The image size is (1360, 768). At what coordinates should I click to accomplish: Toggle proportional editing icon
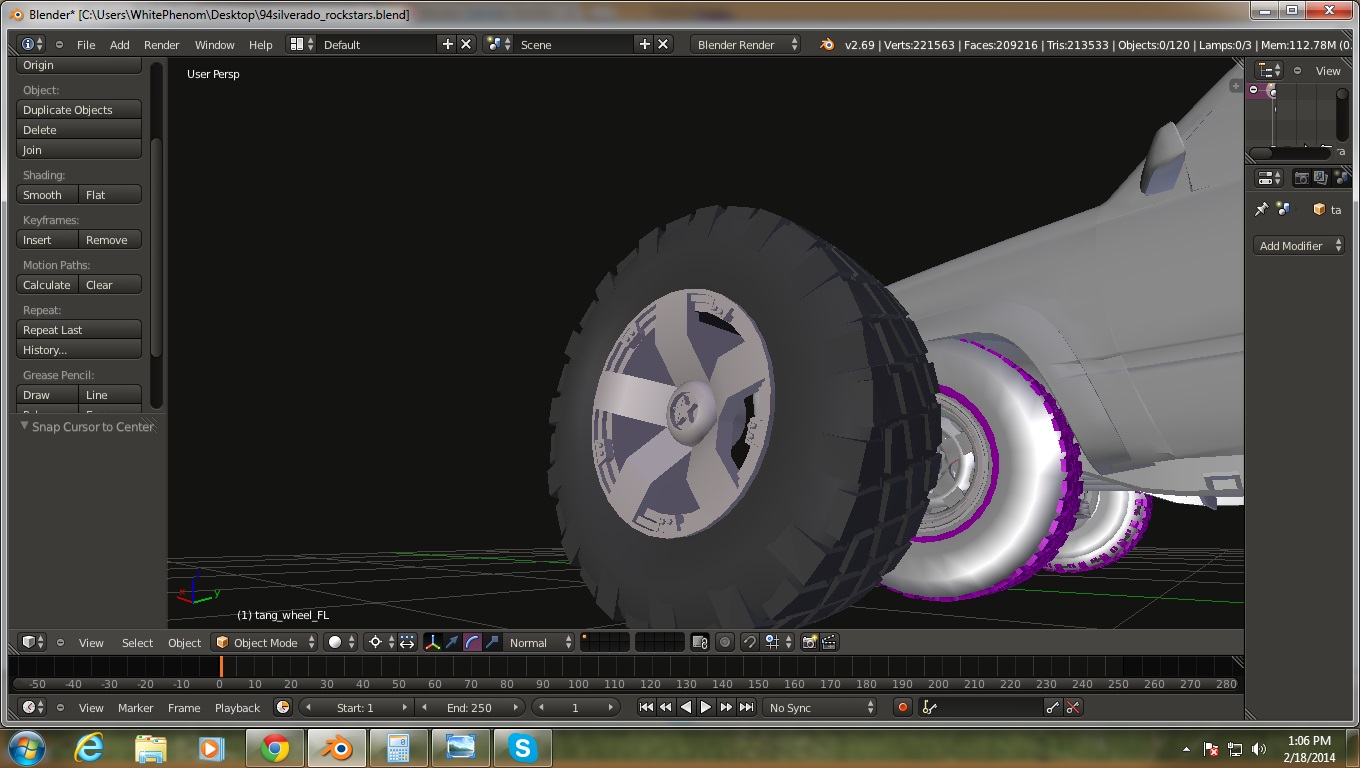725,642
